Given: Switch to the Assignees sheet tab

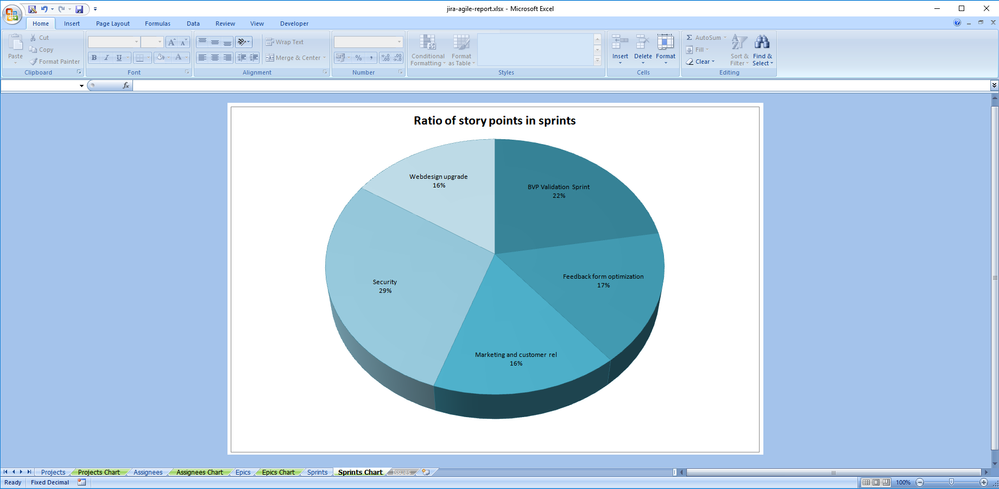Looking at the screenshot, I should point(148,472).
